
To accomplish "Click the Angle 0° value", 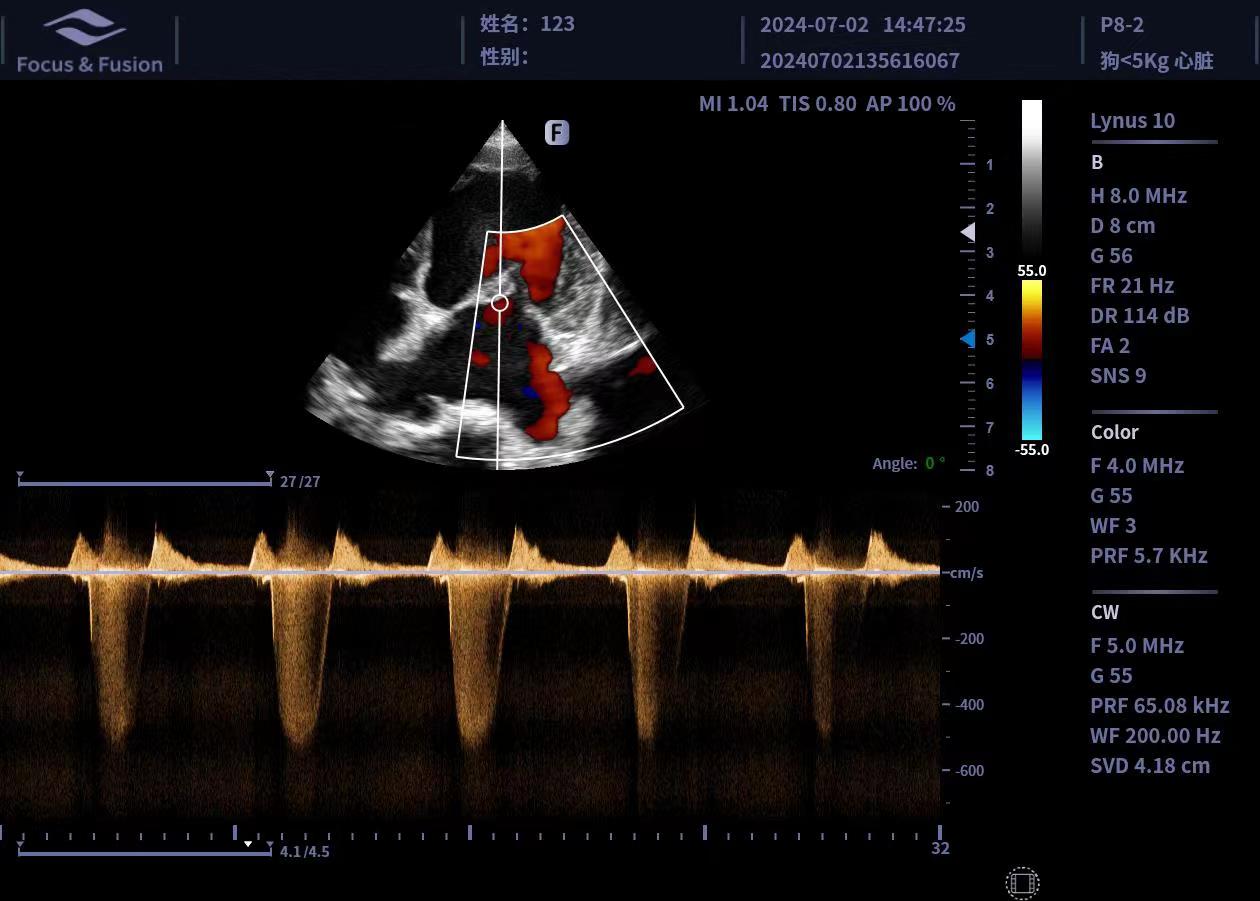I will tap(934, 463).
